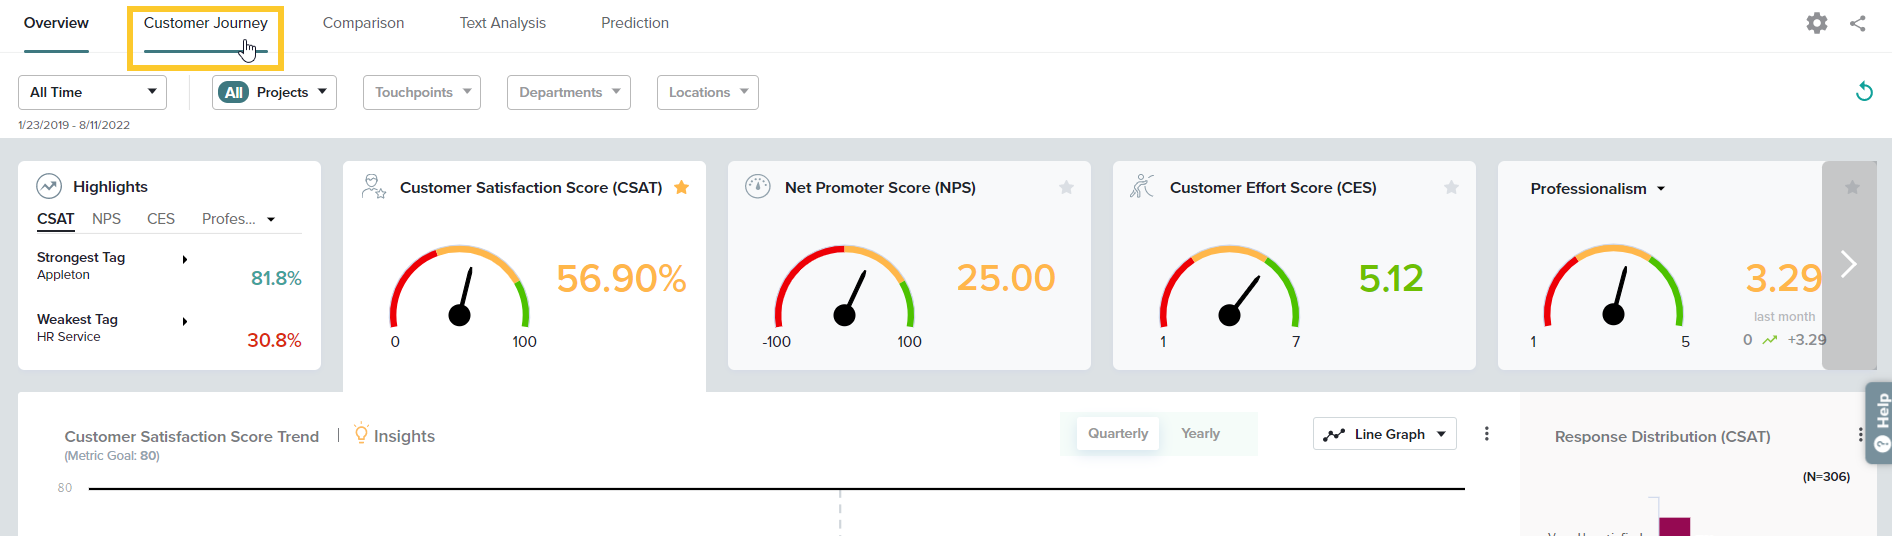
Task: Switch to the Customer Journey tab
Action: coord(205,23)
